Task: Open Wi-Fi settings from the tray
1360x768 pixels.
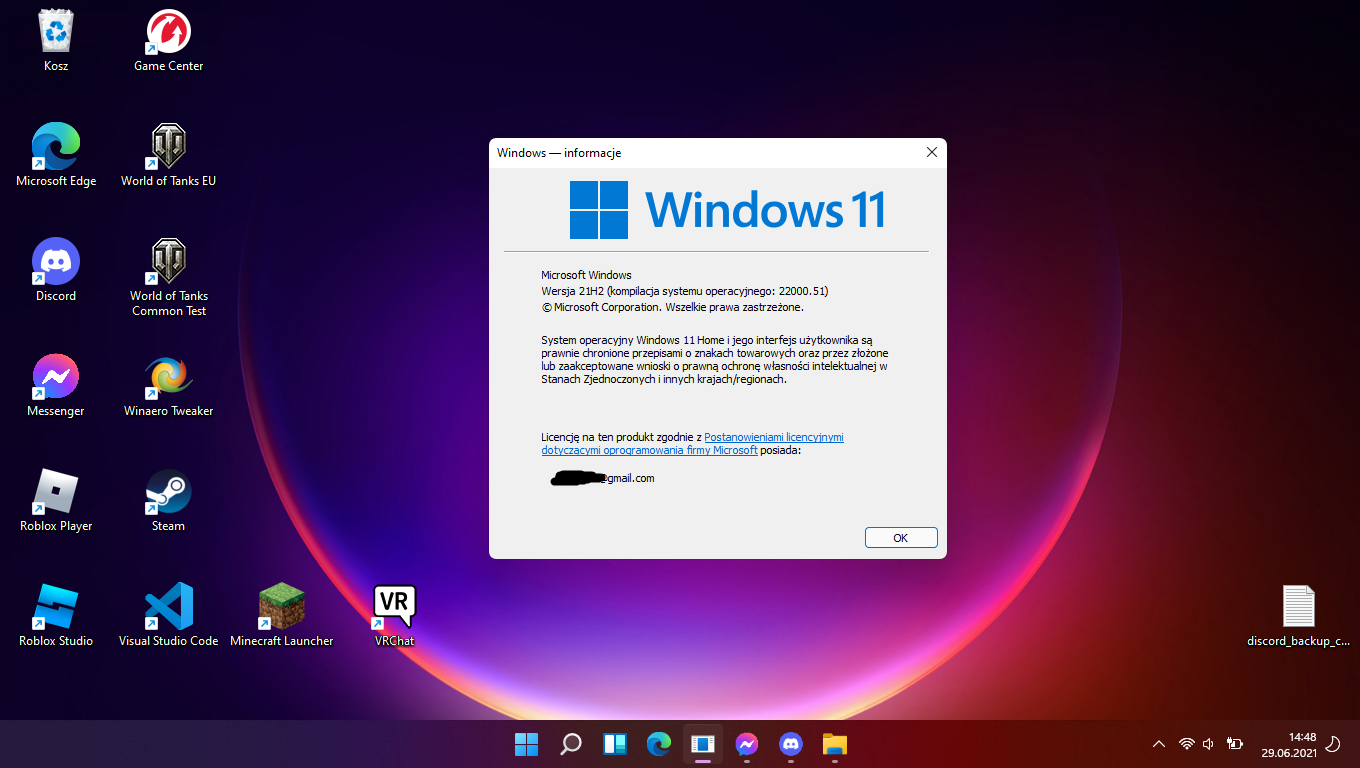Action: pos(1186,743)
